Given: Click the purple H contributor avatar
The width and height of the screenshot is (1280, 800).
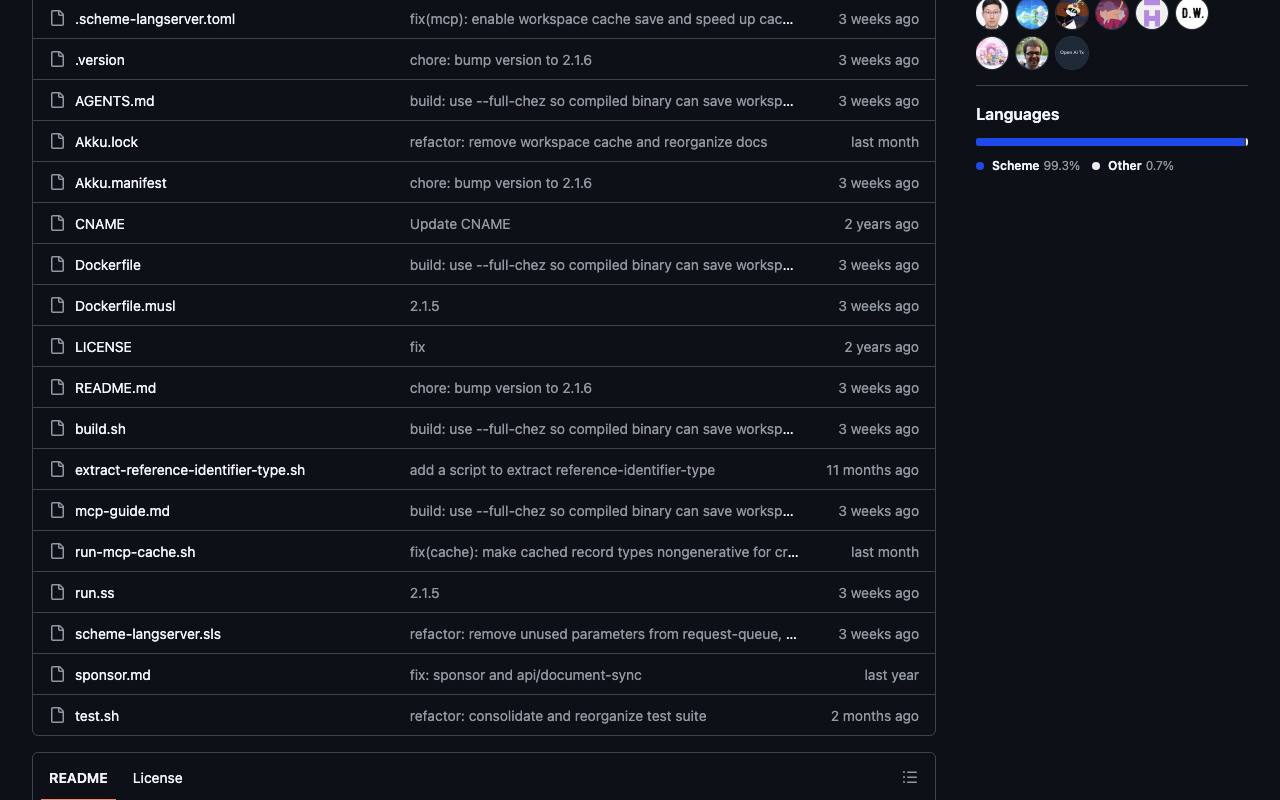Looking at the screenshot, I should coord(1152,14).
